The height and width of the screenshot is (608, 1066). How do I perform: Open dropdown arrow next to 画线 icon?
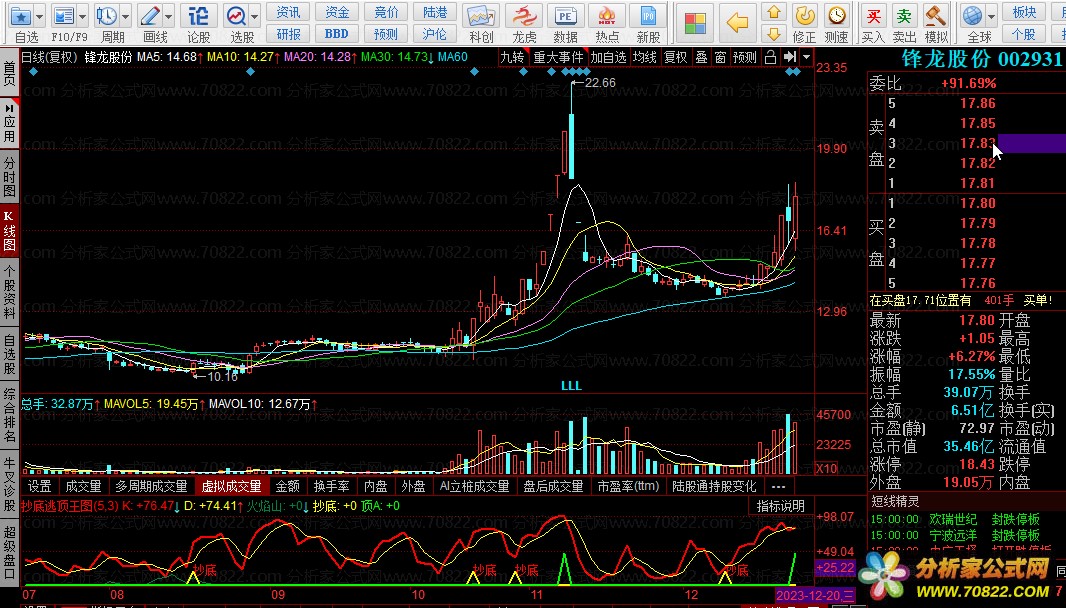tap(169, 16)
